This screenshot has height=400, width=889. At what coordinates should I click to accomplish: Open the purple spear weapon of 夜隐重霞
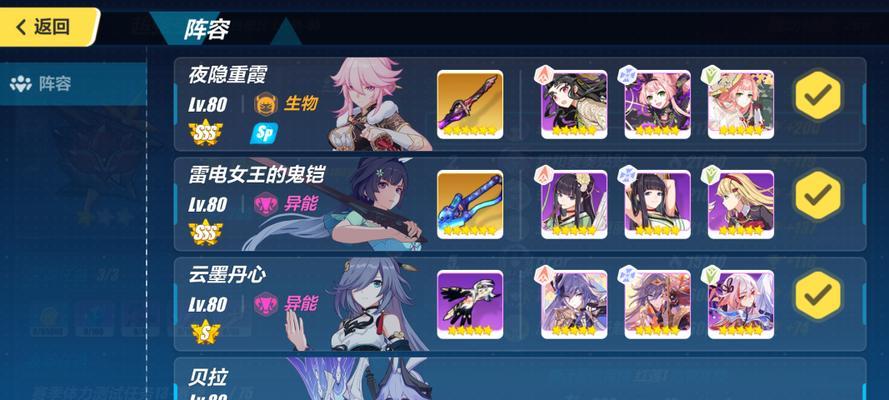coord(470,104)
